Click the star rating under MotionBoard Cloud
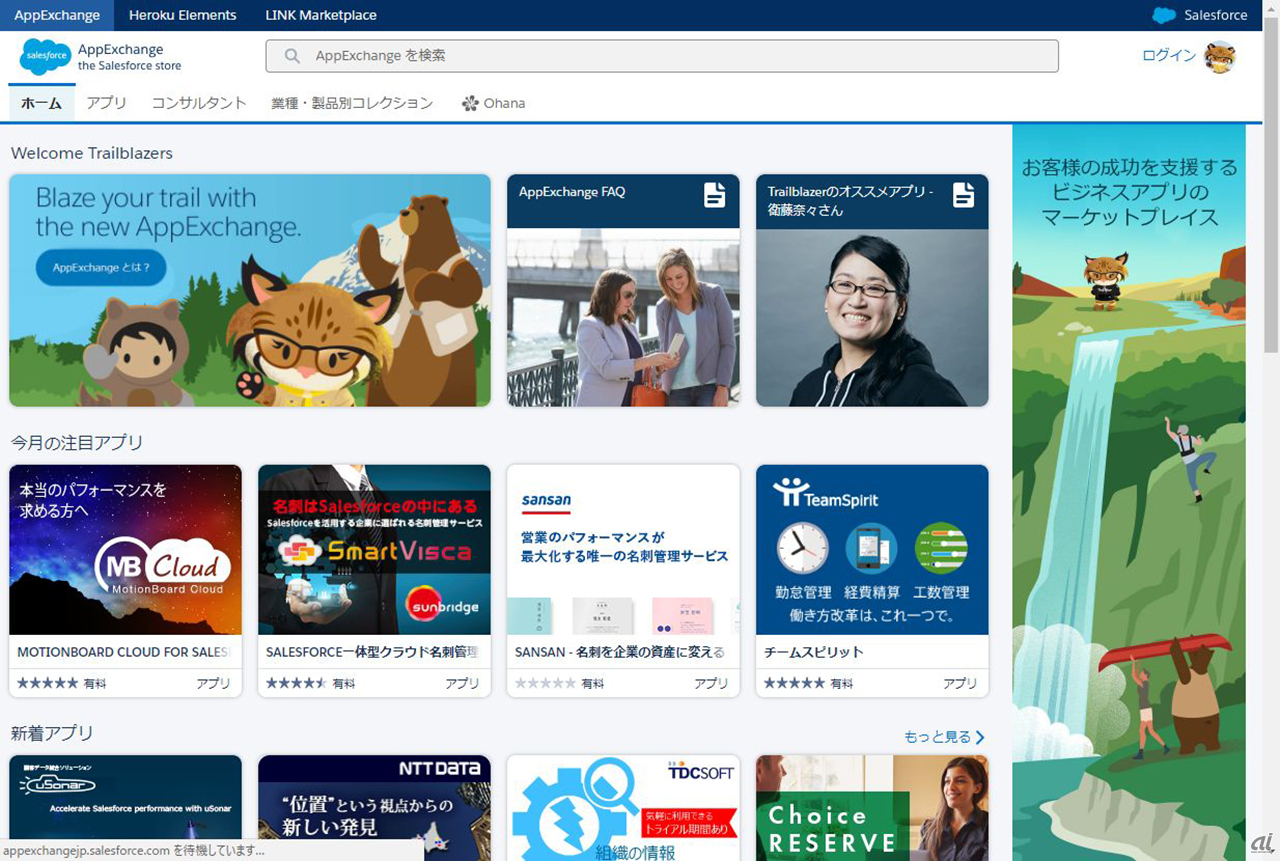1280x861 pixels. (x=47, y=683)
